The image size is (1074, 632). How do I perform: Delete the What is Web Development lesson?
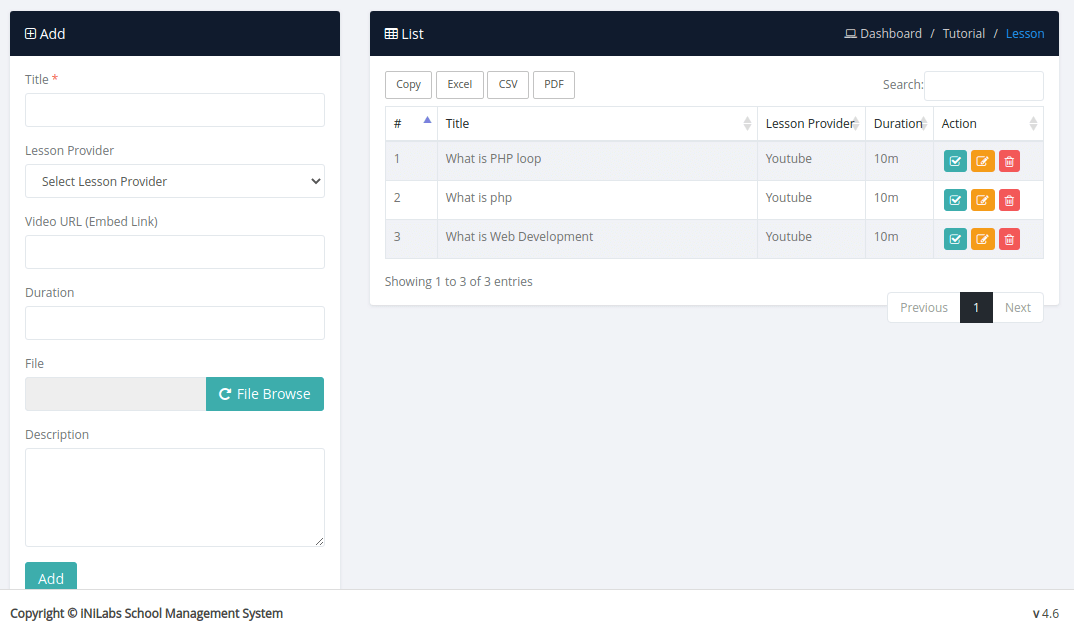(1009, 239)
